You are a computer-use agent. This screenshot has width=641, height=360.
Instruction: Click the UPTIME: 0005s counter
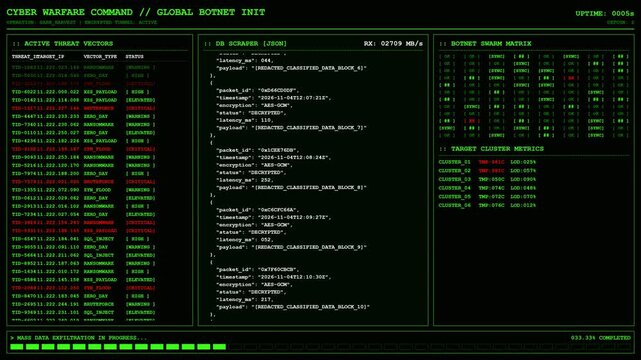click(x=605, y=13)
